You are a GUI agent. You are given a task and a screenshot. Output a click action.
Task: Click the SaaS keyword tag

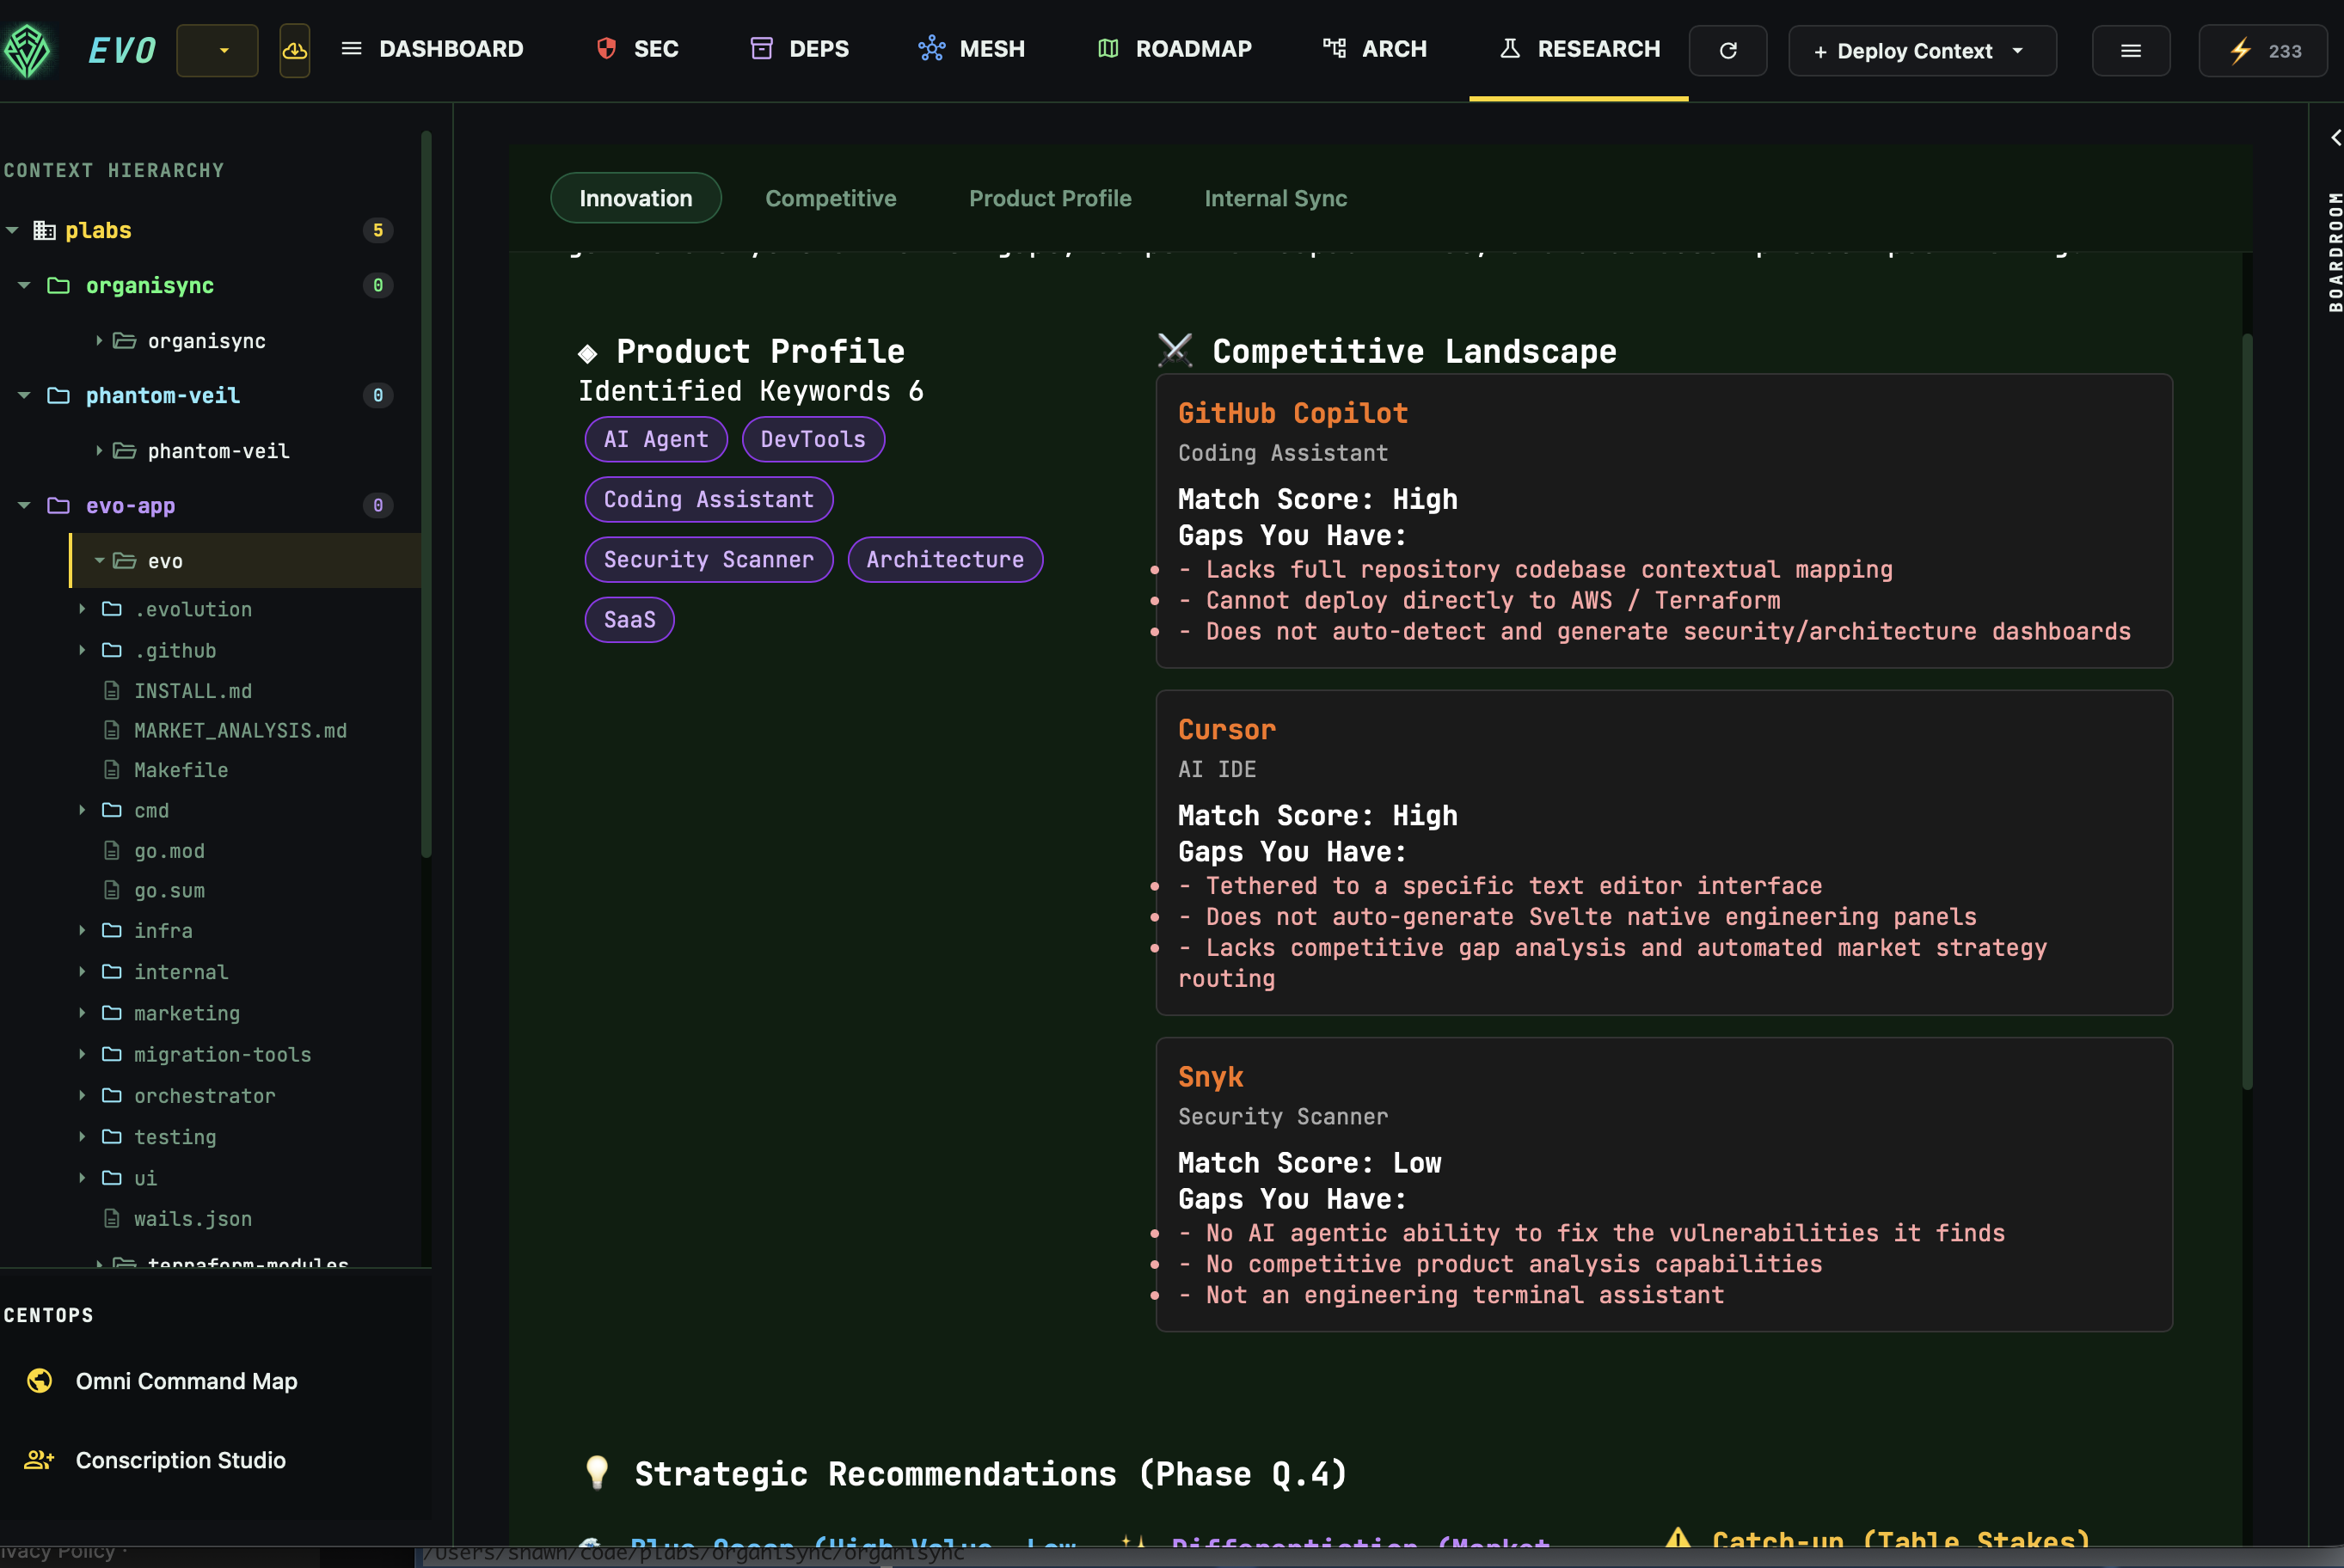tap(629, 619)
